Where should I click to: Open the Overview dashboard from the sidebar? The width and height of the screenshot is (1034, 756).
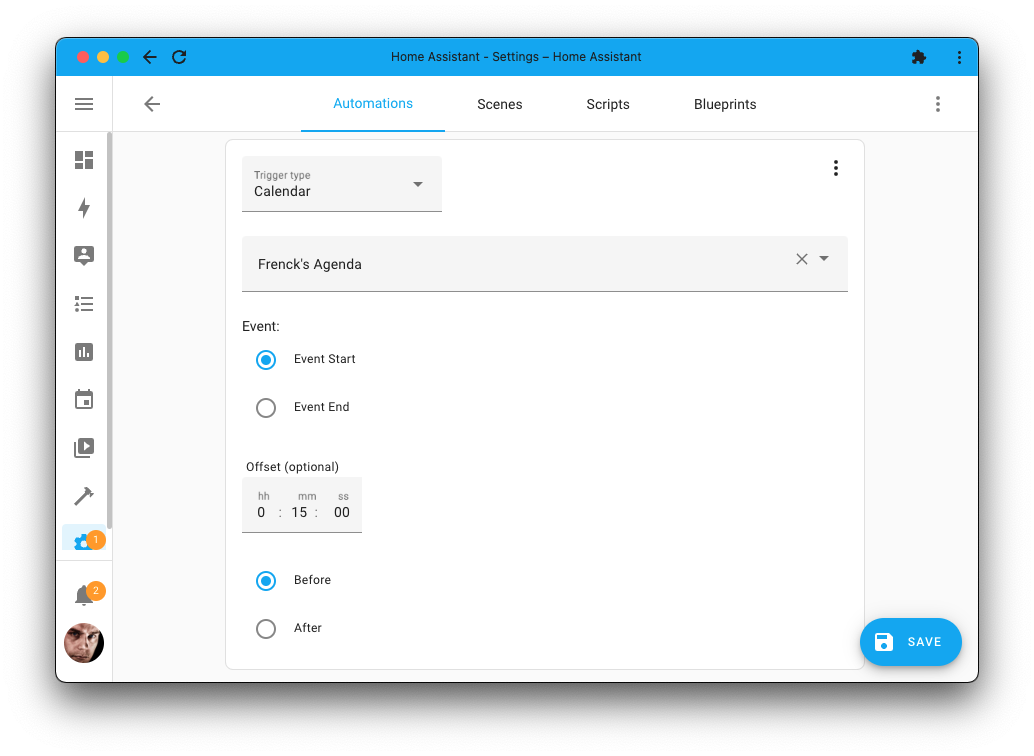tap(84, 160)
